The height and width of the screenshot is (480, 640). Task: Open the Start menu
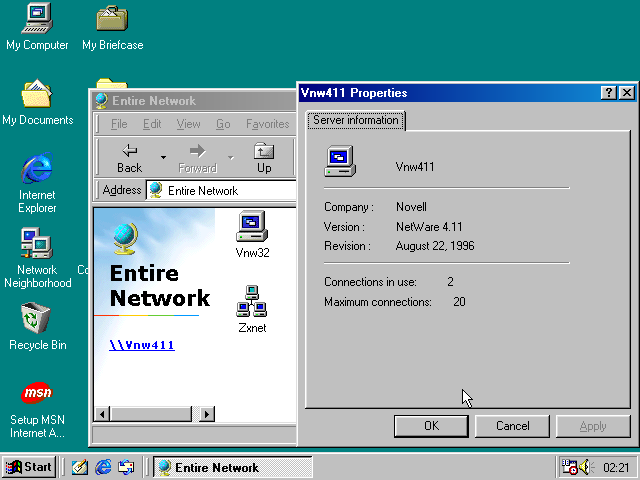[x=29, y=467]
